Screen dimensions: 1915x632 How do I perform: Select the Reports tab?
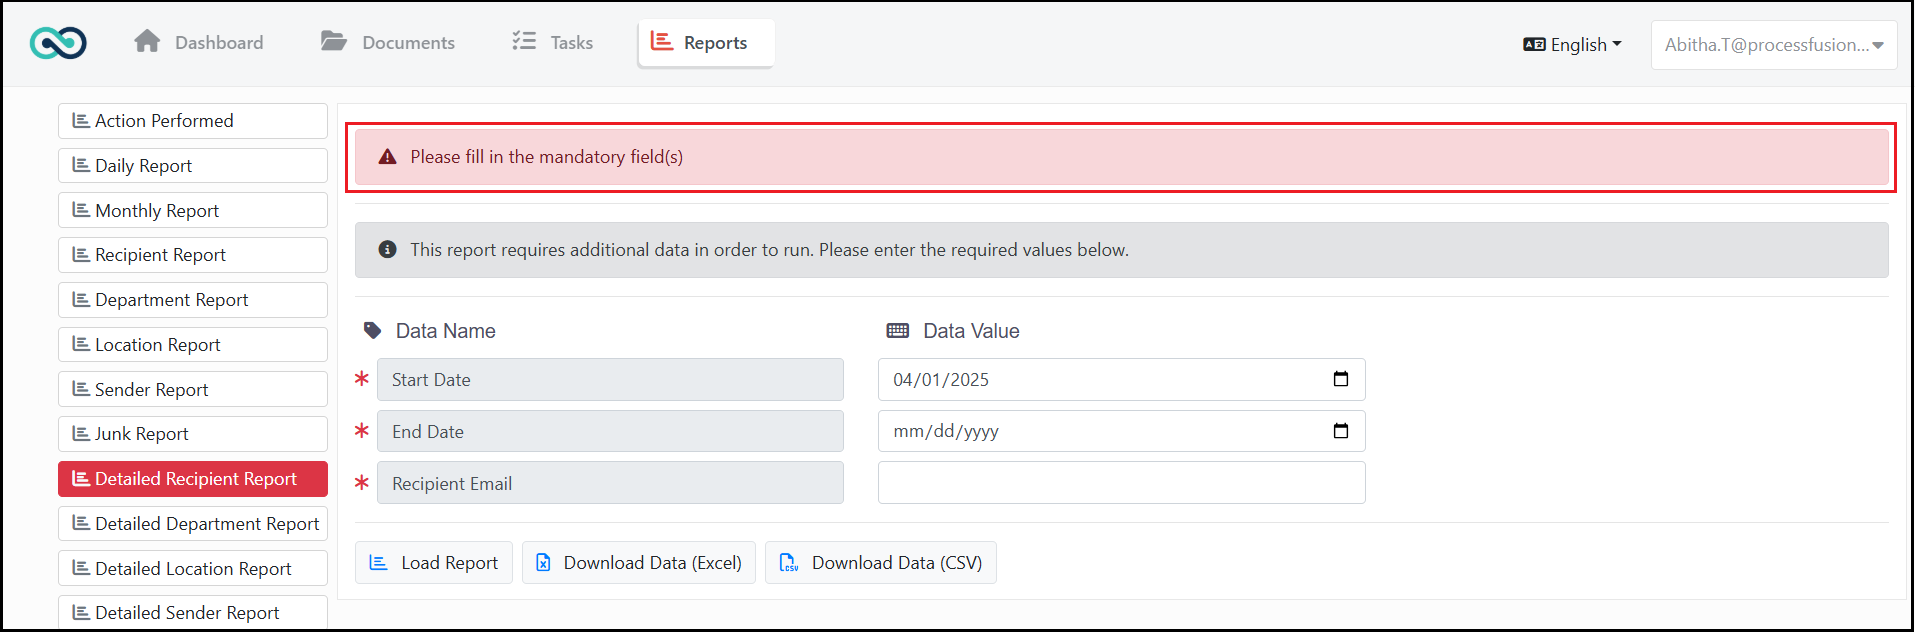tap(706, 43)
